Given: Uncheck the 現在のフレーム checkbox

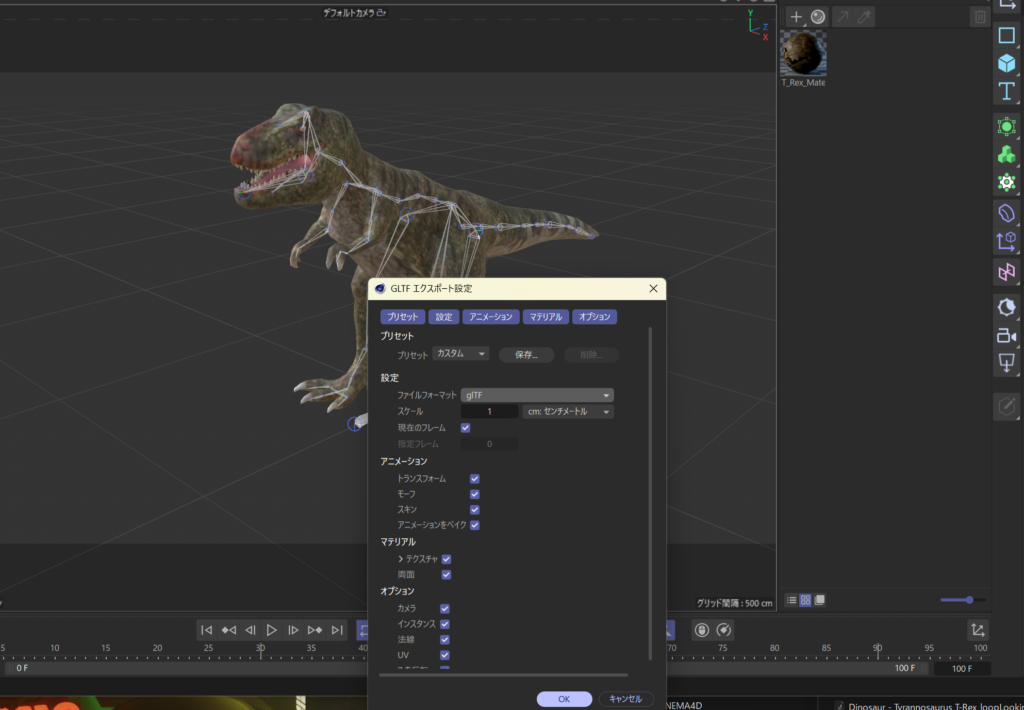Looking at the screenshot, I should pyautogui.click(x=466, y=428).
